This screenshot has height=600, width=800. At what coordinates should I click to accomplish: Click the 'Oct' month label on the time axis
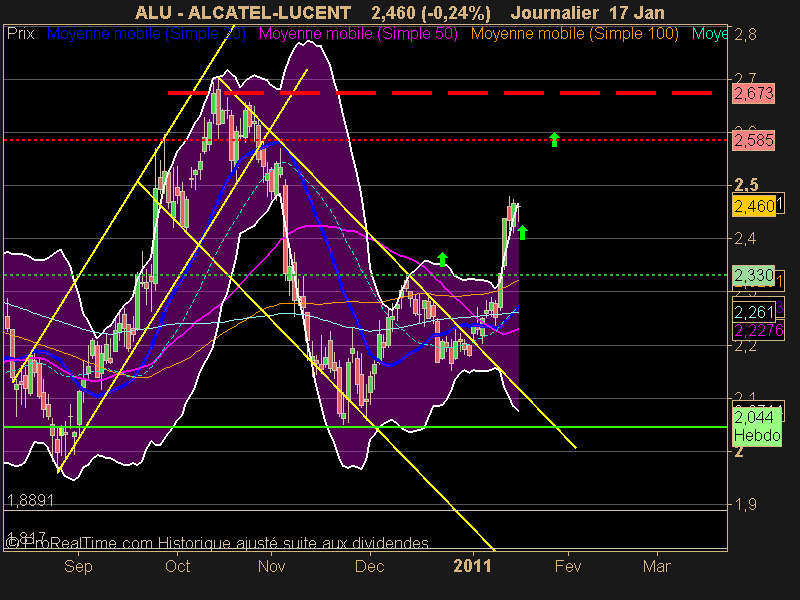pyautogui.click(x=178, y=566)
